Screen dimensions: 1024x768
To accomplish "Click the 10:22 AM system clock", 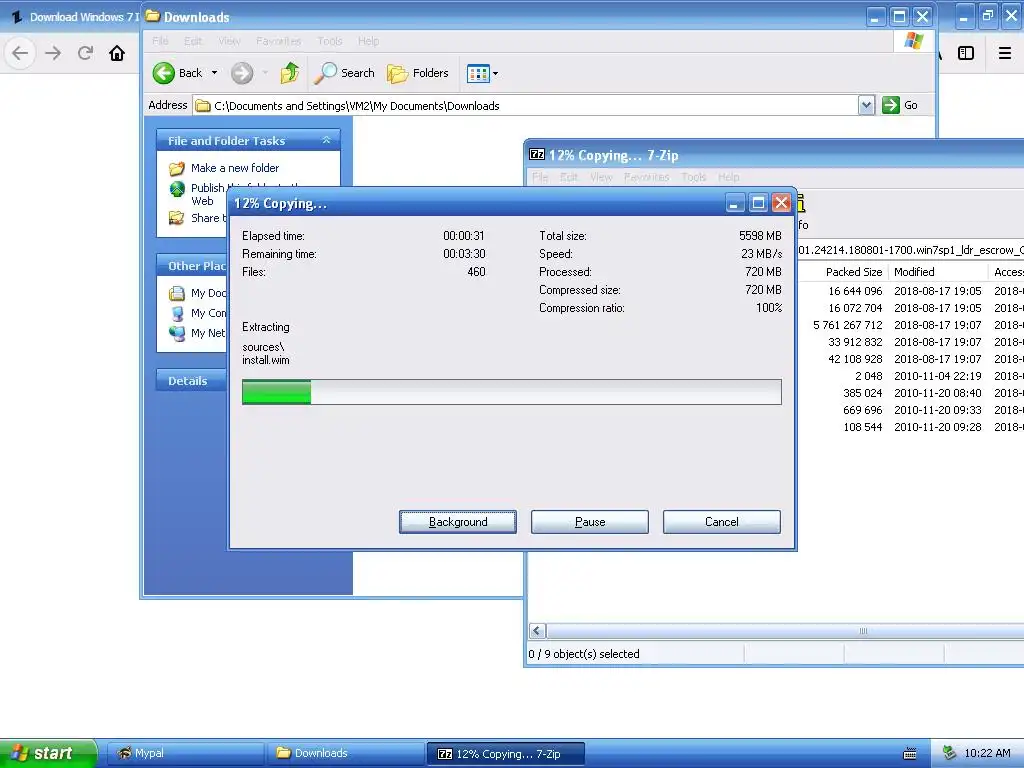I will tap(987, 753).
